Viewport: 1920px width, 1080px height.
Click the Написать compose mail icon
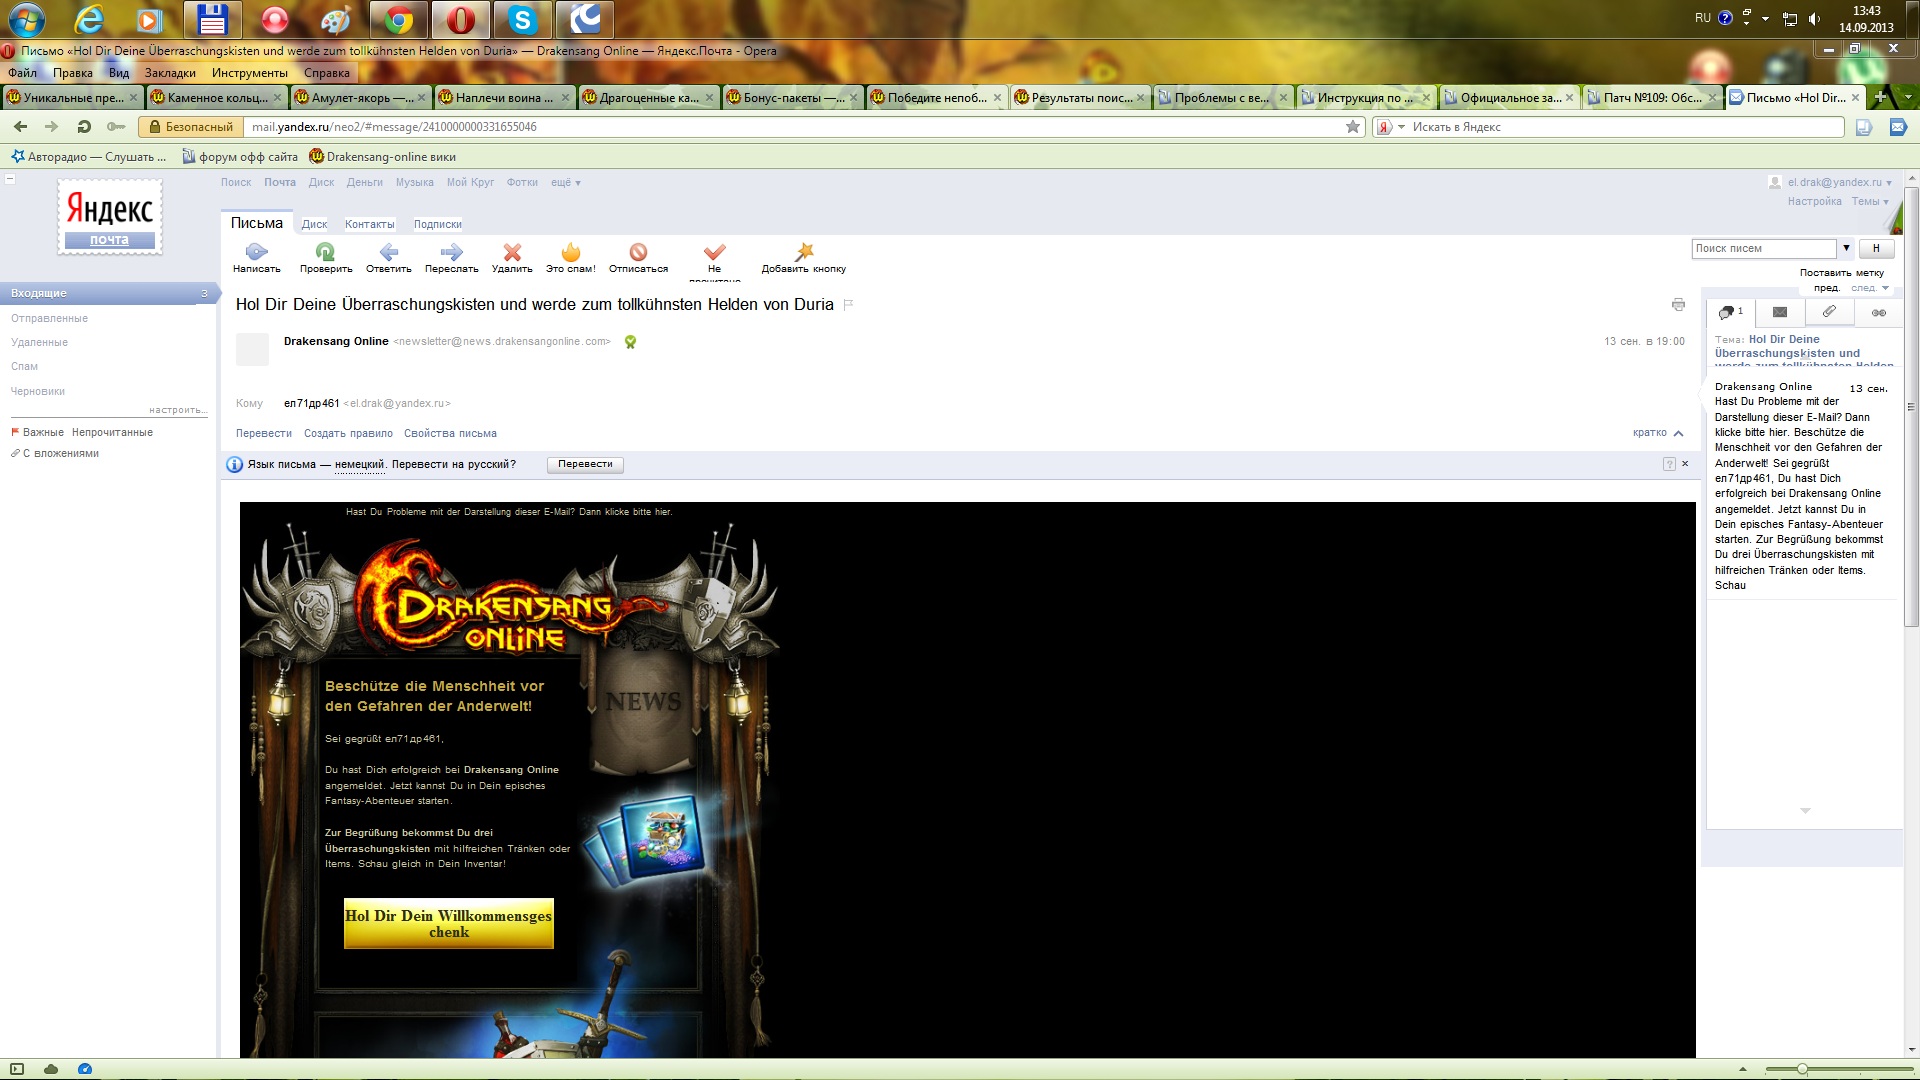[x=256, y=252]
